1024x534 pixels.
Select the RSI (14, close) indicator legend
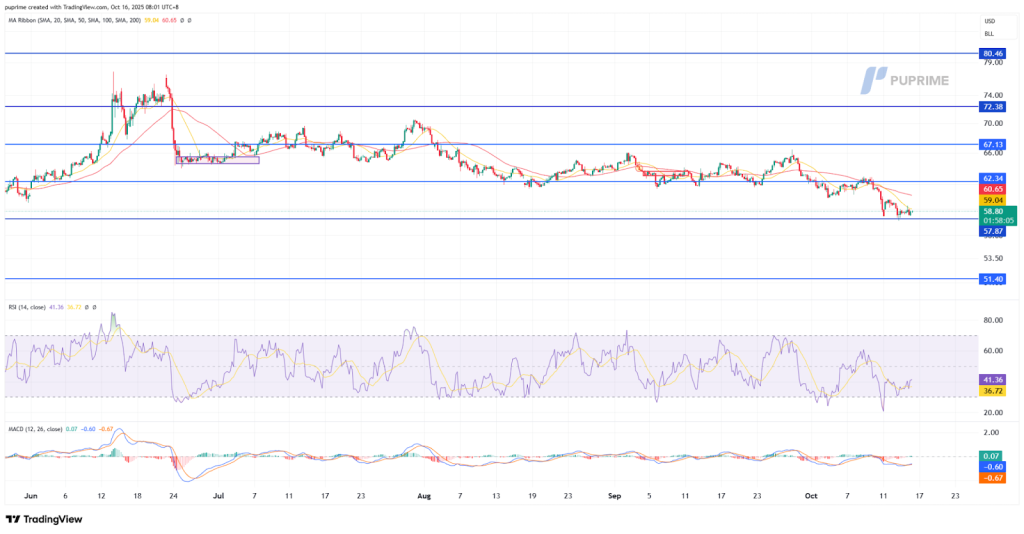(26, 308)
